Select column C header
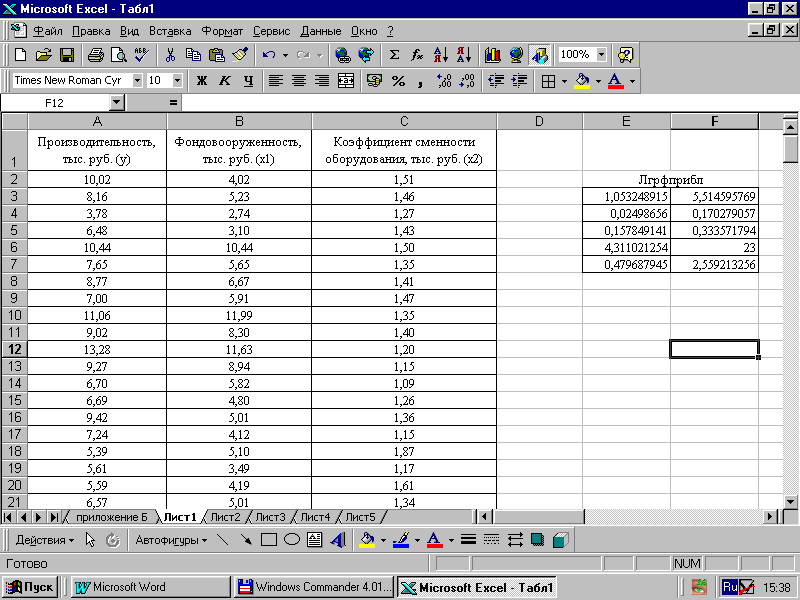This screenshot has height=600, width=800. pos(404,122)
